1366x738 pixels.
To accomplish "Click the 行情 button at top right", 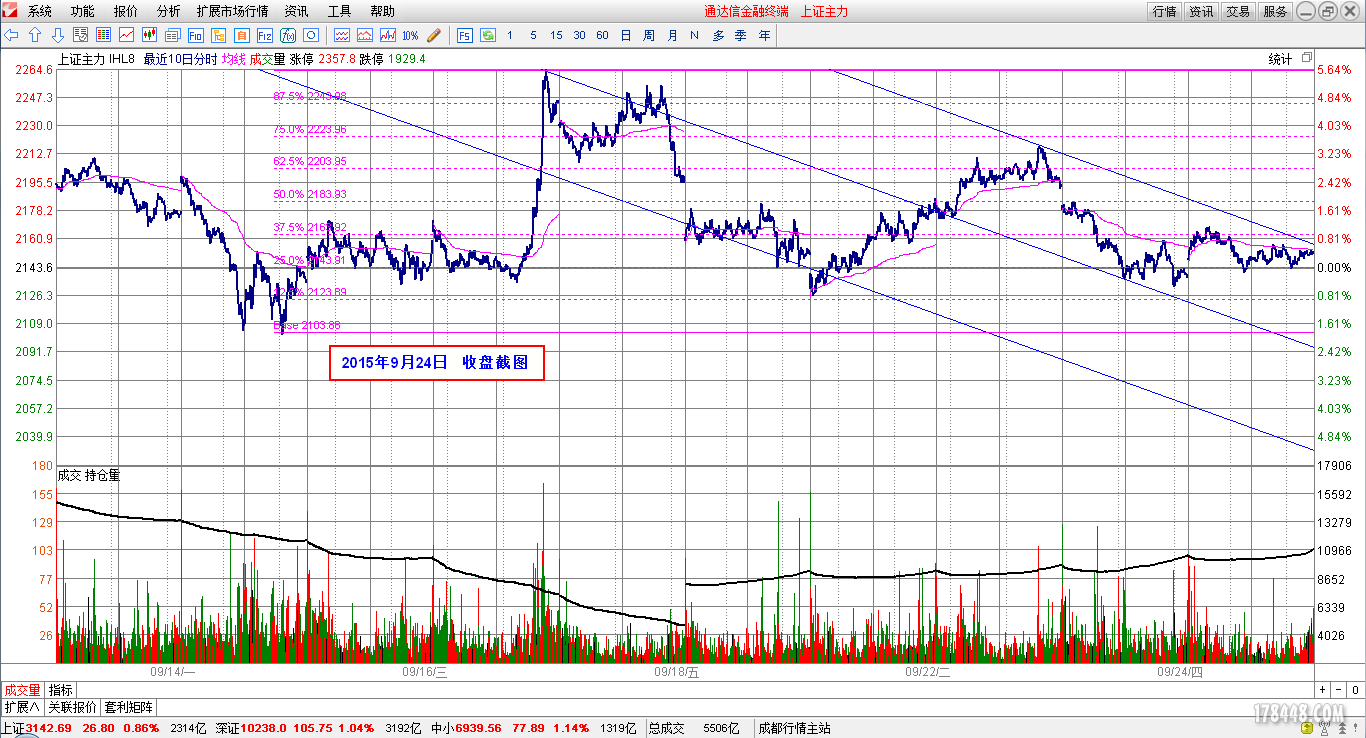I will (x=1164, y=11).
